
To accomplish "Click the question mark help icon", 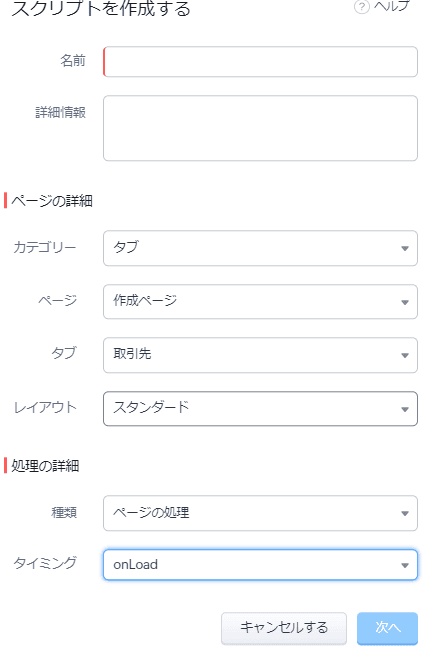I will (x=361, y=7).
